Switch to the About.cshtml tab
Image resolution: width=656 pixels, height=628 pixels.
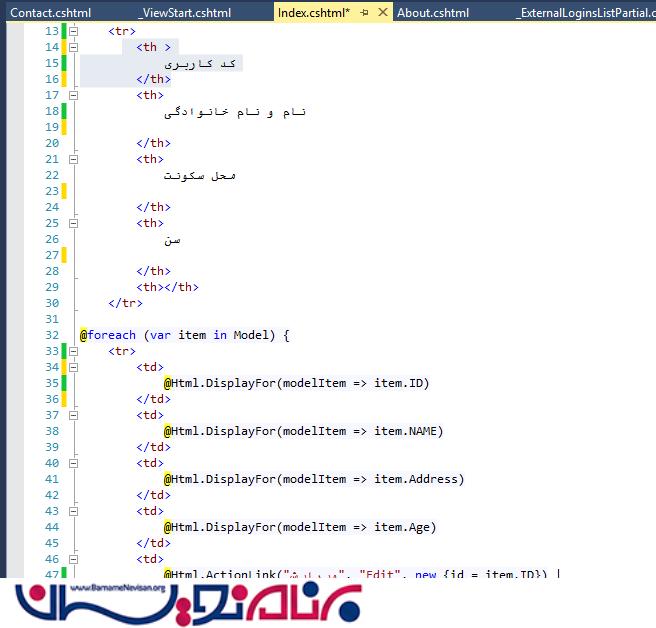[x=433, y=13]
